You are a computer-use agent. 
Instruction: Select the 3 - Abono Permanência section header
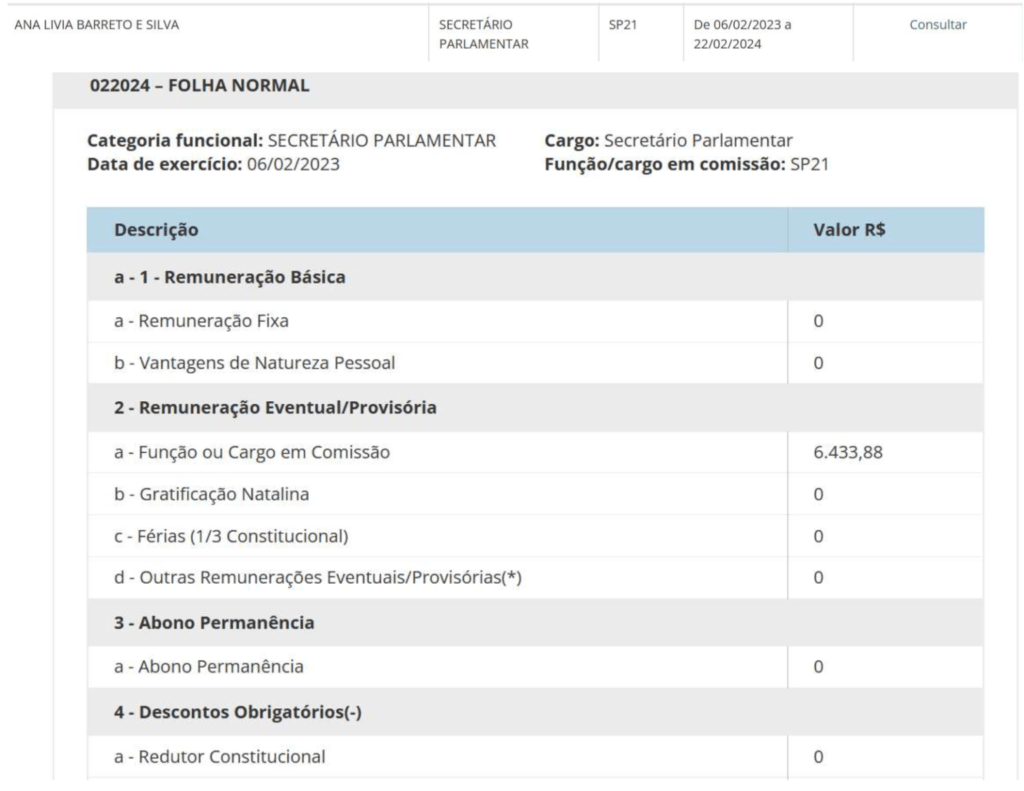pos(214,623)
